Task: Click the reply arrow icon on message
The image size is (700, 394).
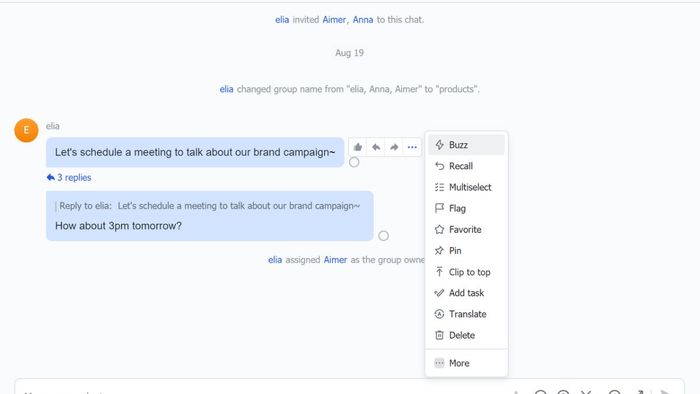Action: [x=376, y=147]
